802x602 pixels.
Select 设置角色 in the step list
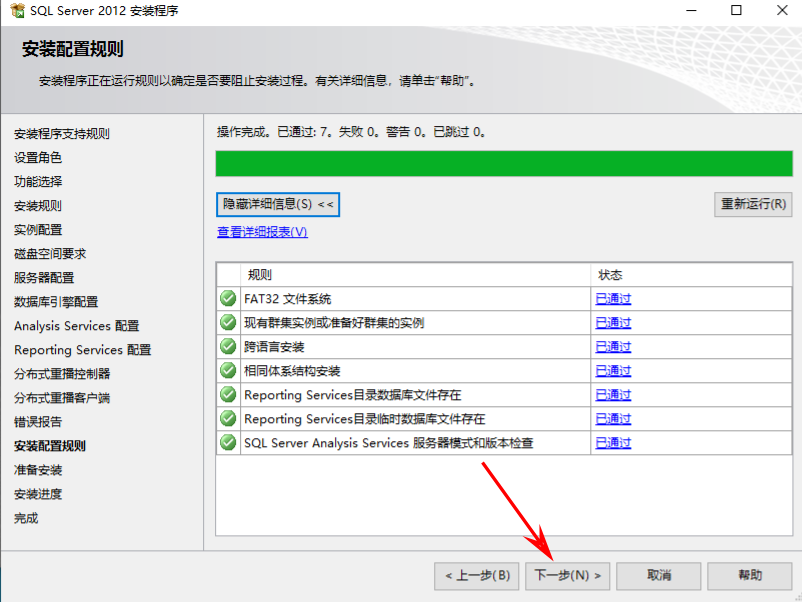point(38,158)
